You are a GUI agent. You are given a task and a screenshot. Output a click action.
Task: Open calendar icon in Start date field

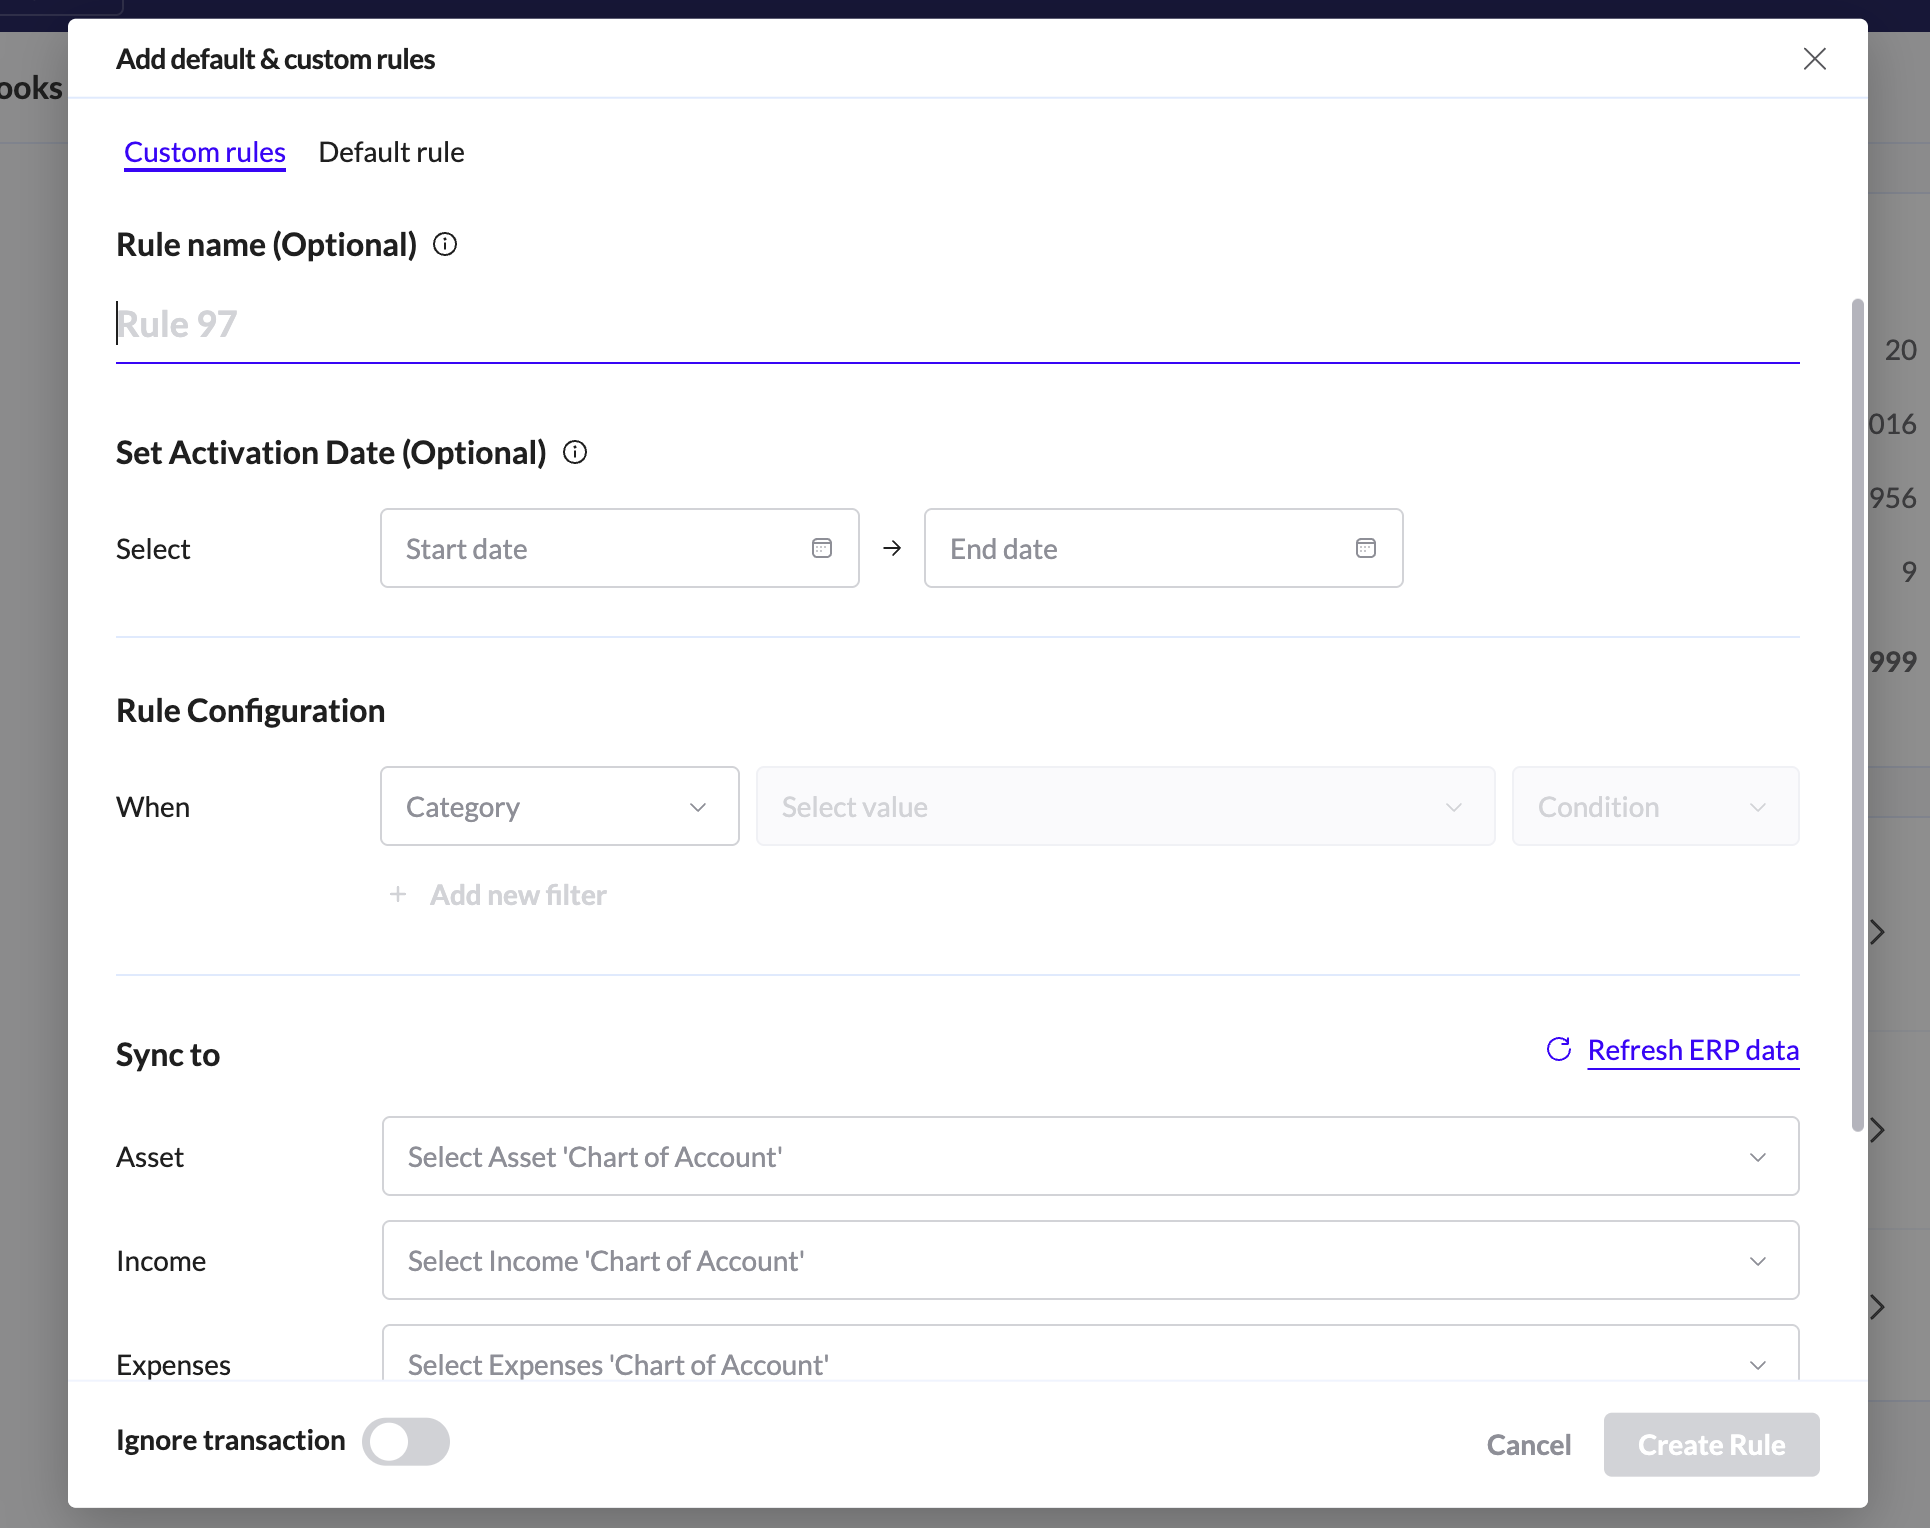click(822, 548)
